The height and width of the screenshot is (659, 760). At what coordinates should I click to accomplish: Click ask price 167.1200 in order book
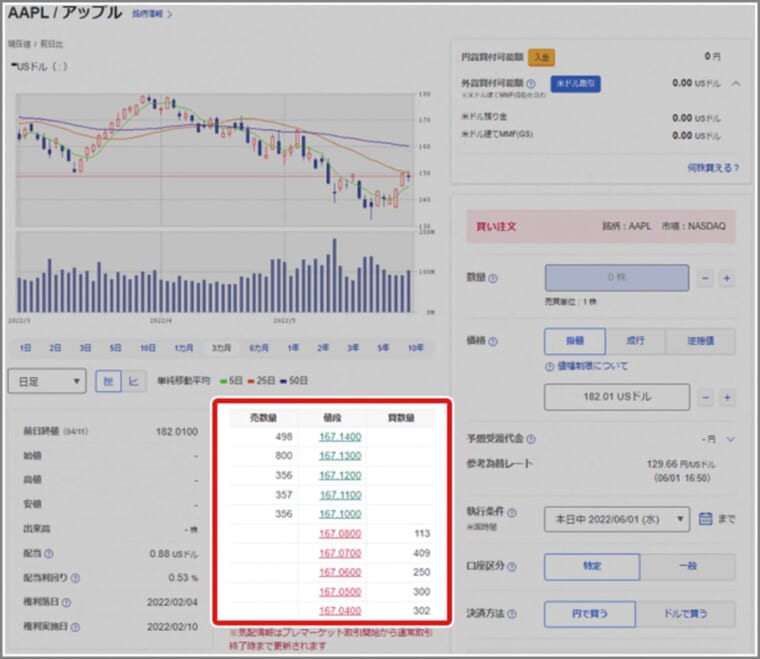(x=340, y=476)
